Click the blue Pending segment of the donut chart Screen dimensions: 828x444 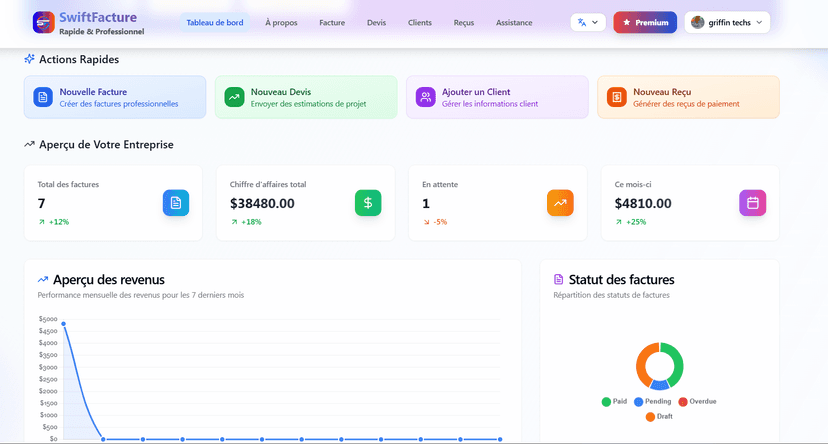(659, 385)
